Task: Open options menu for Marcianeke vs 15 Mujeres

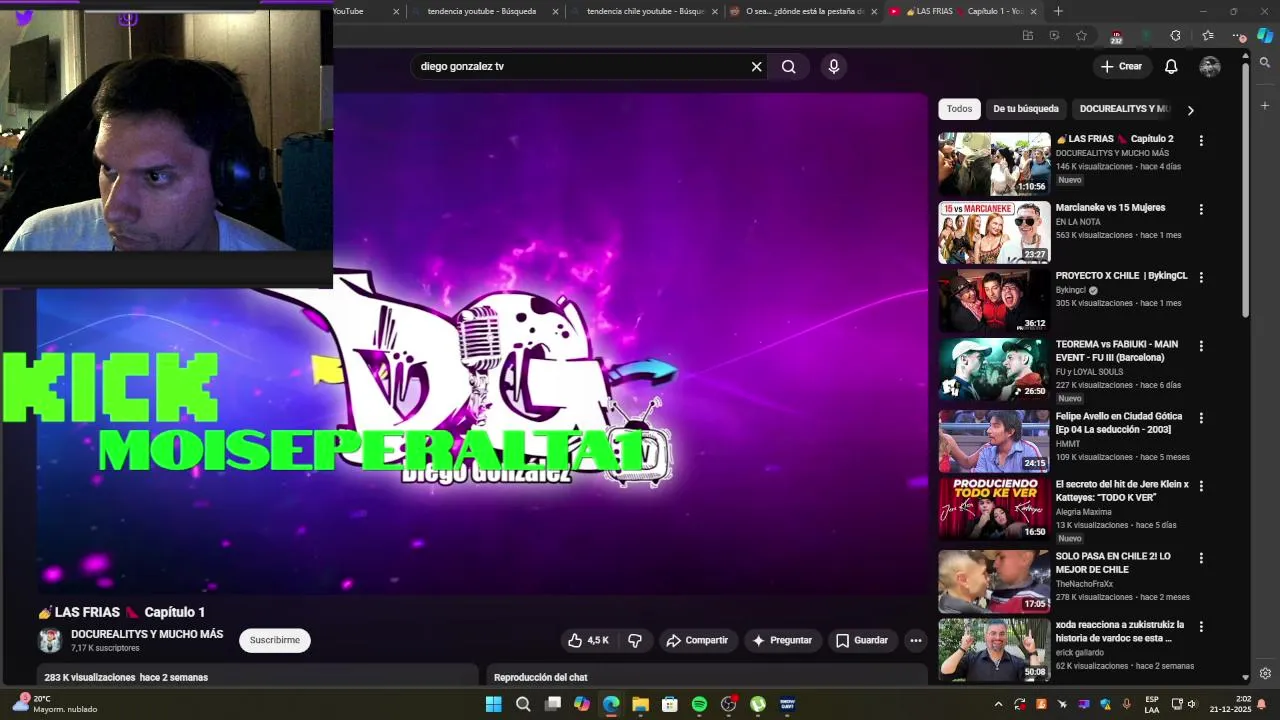Action: 1201,210
